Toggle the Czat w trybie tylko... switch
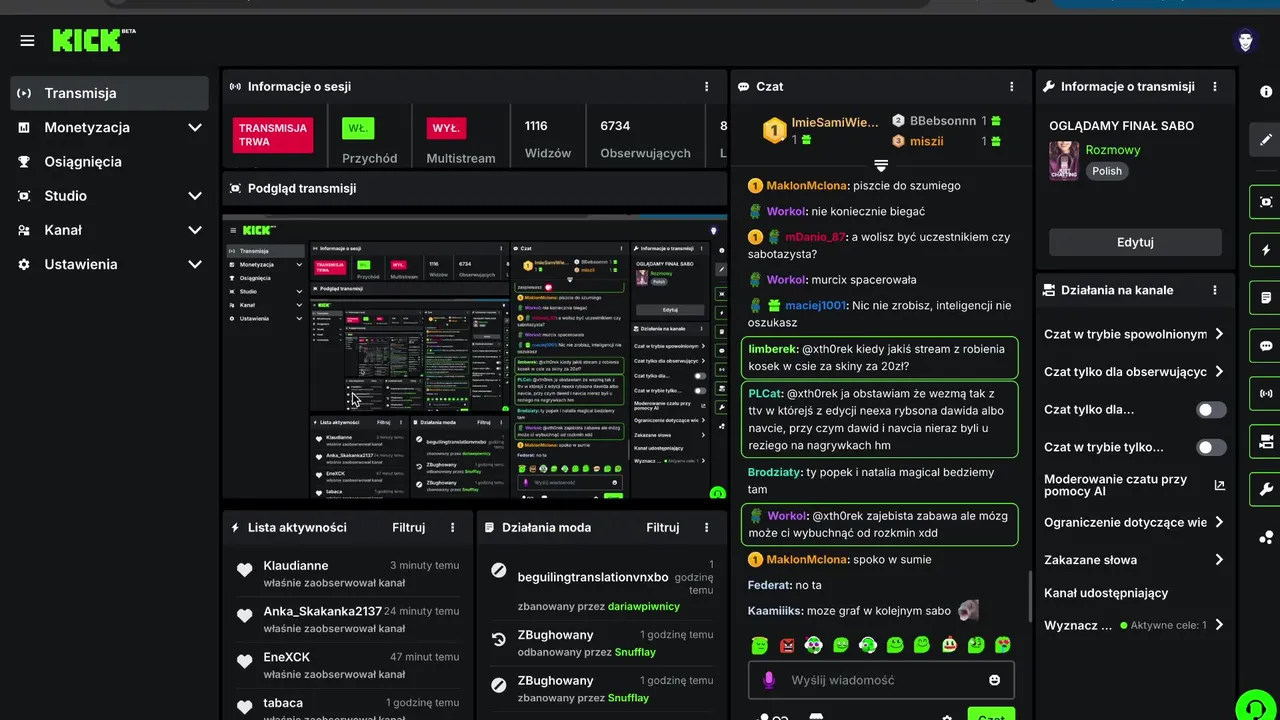The image size is (1280, 720). tap(1211, 447)
